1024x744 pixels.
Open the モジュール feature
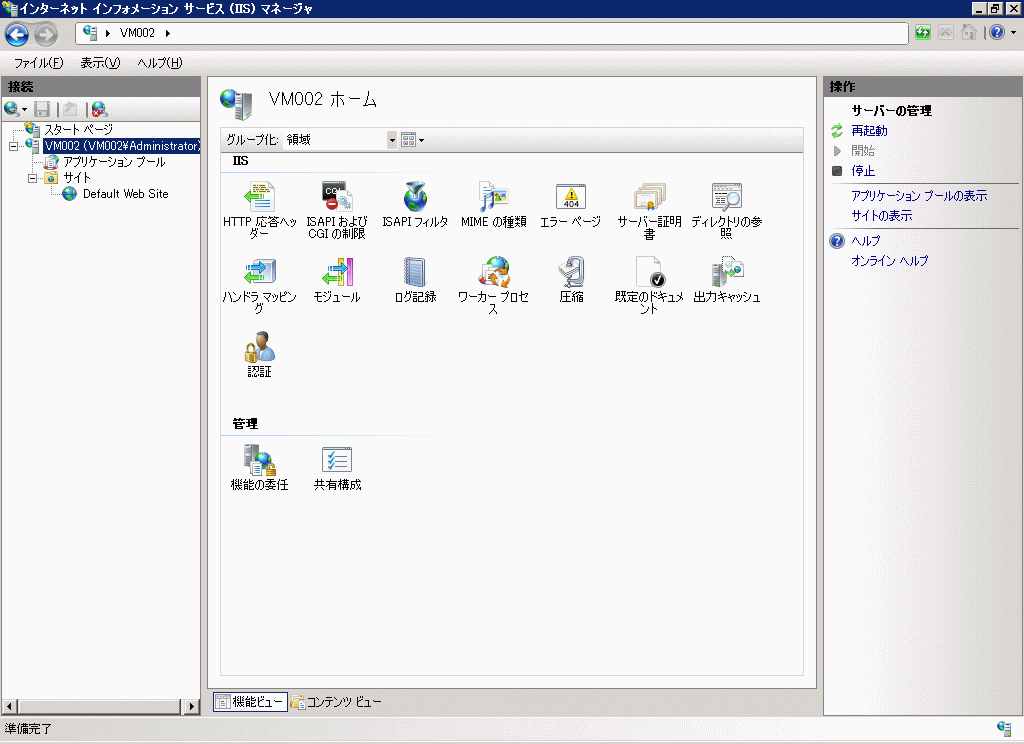point(337,280)
